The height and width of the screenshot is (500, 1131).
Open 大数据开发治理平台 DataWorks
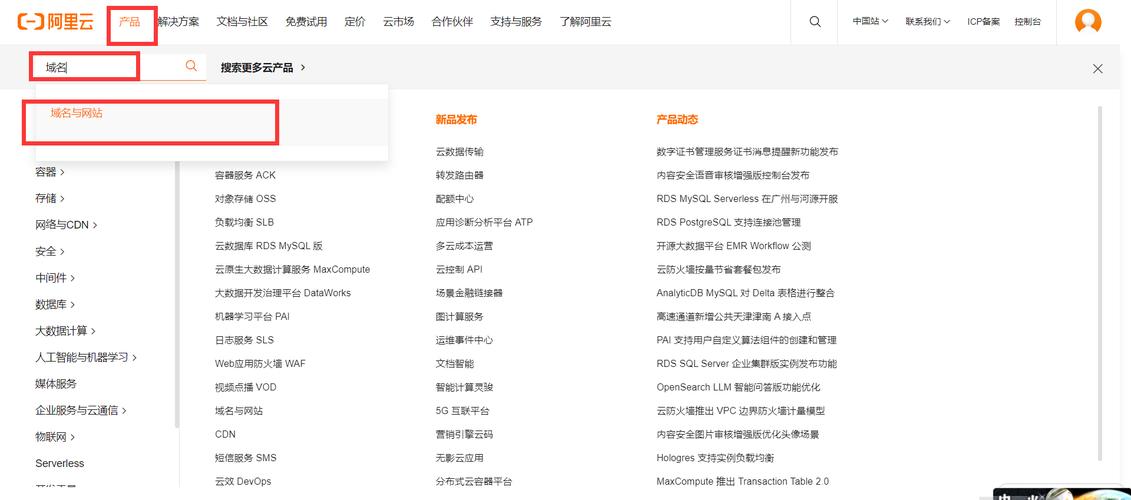click(283, 293)
